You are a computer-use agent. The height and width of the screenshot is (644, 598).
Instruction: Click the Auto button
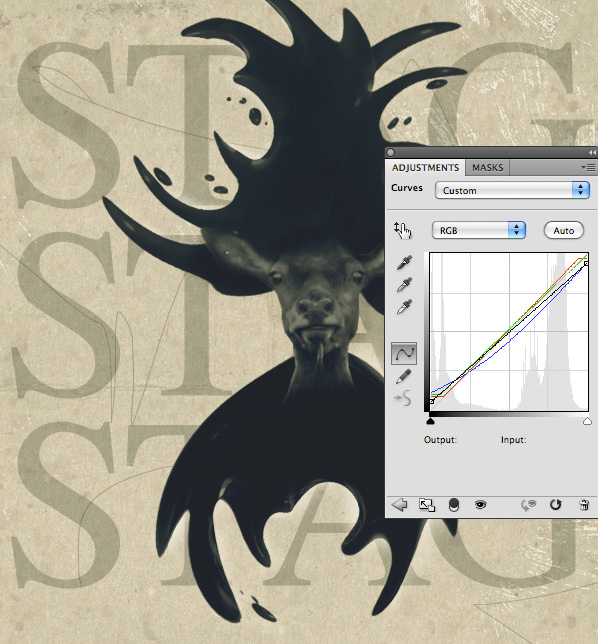(x=564, y=230)
